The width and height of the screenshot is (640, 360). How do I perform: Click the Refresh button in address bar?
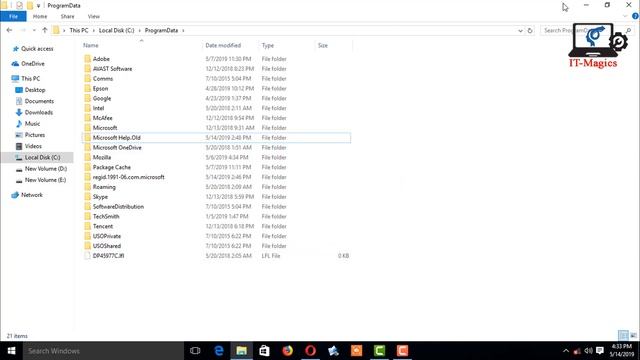(530, 31)
